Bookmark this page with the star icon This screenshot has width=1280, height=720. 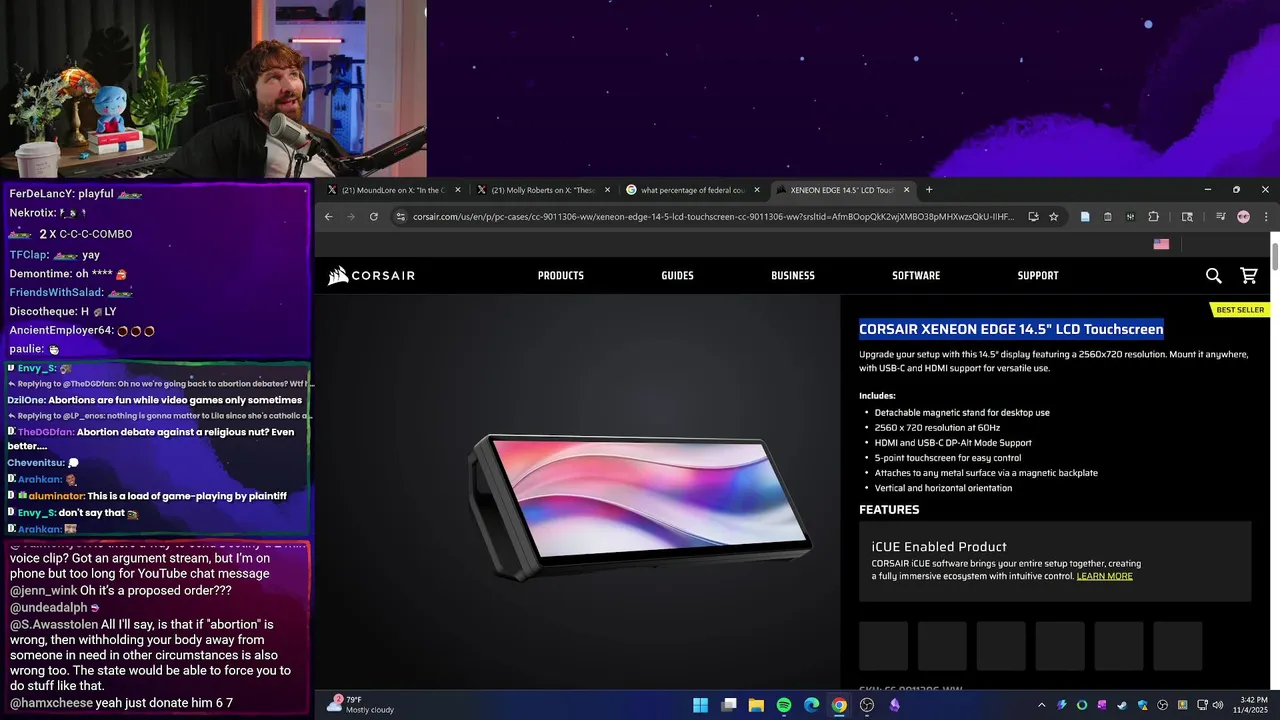1053,216
